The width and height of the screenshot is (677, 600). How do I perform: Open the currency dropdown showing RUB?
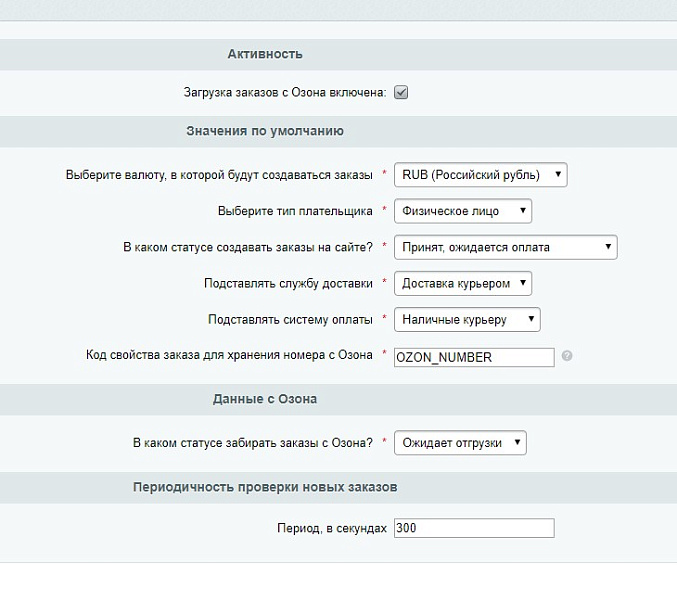pyautogui.click(x=481, y=175)
